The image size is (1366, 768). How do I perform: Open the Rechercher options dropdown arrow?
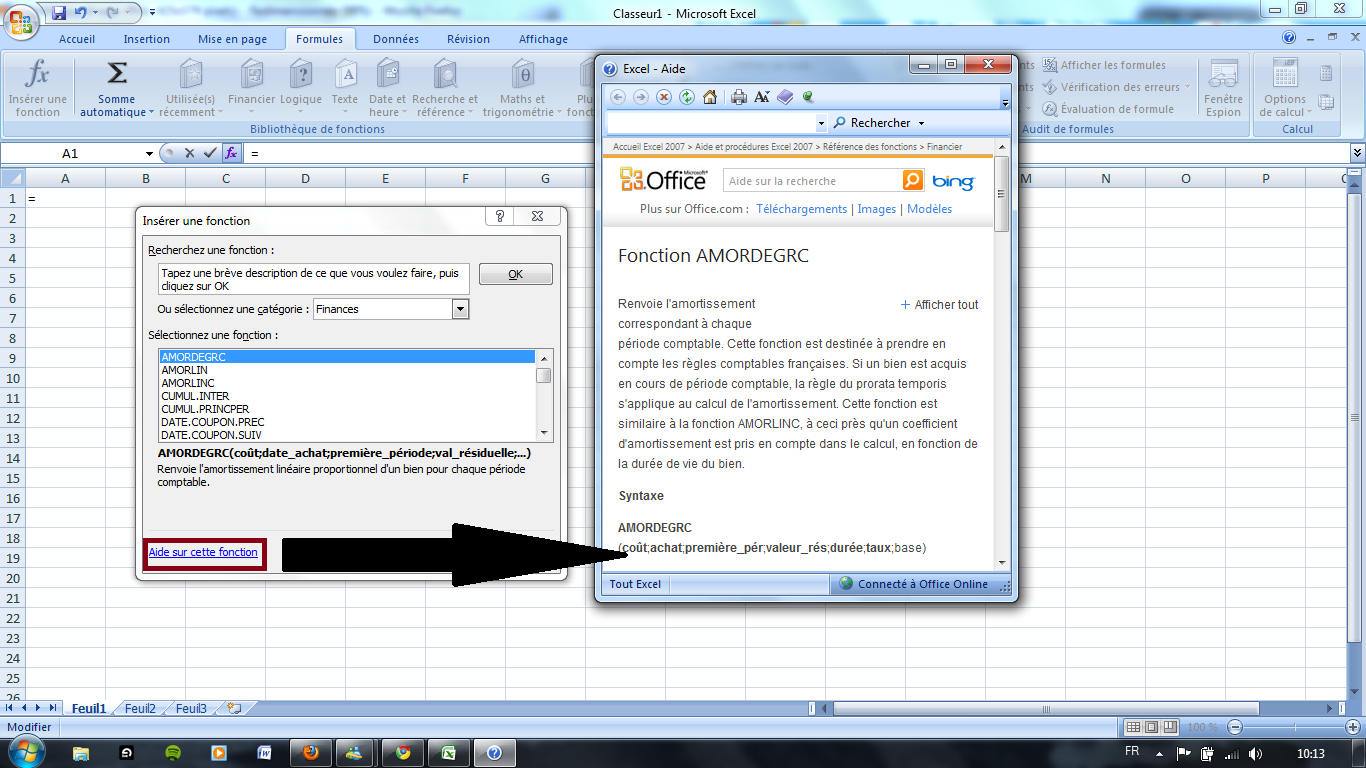tap(921, 124)
